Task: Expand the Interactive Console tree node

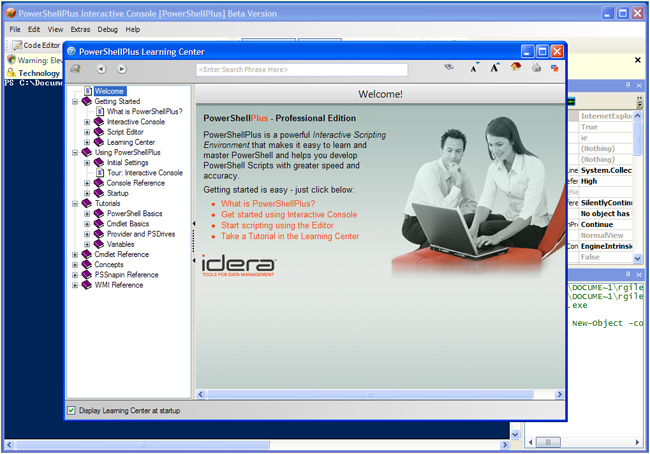Action: [87, 122]
